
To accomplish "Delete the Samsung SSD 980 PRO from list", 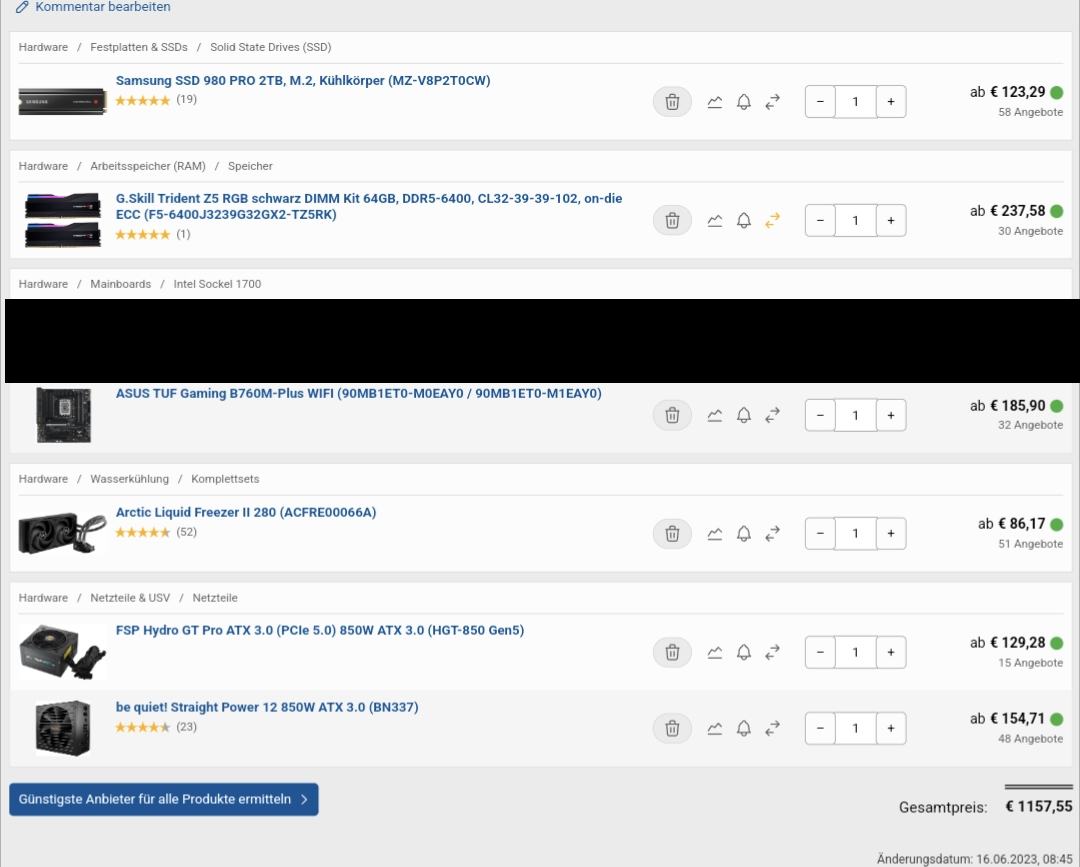I will (x=672, y=102).
